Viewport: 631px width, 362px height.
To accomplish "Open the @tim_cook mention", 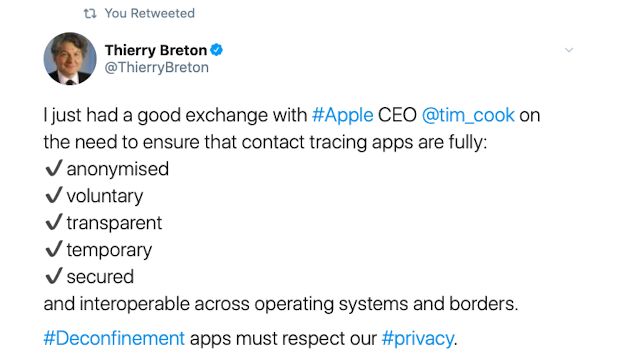I will 468,115.
